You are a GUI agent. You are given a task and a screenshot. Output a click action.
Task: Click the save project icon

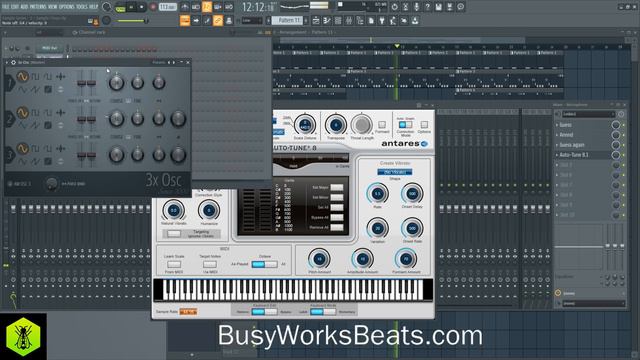(438, 7)
